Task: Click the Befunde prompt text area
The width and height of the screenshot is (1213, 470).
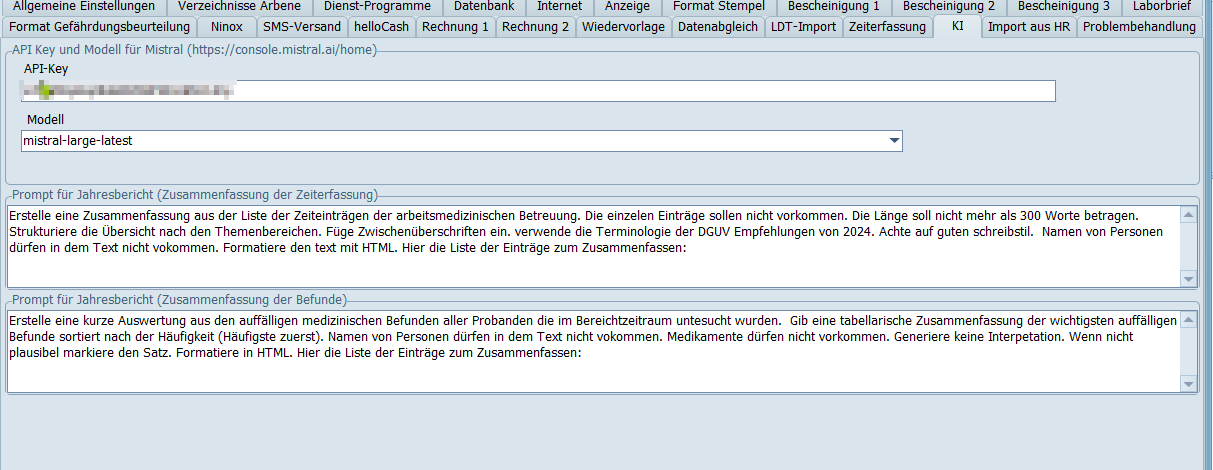Action: (590, 350)
